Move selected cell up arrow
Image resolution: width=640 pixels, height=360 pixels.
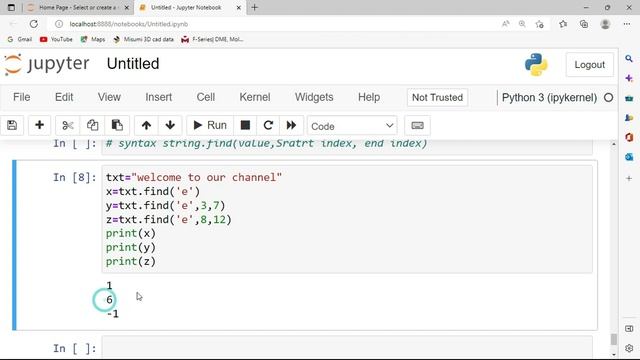pyautogui.click(x=146, y=125)
